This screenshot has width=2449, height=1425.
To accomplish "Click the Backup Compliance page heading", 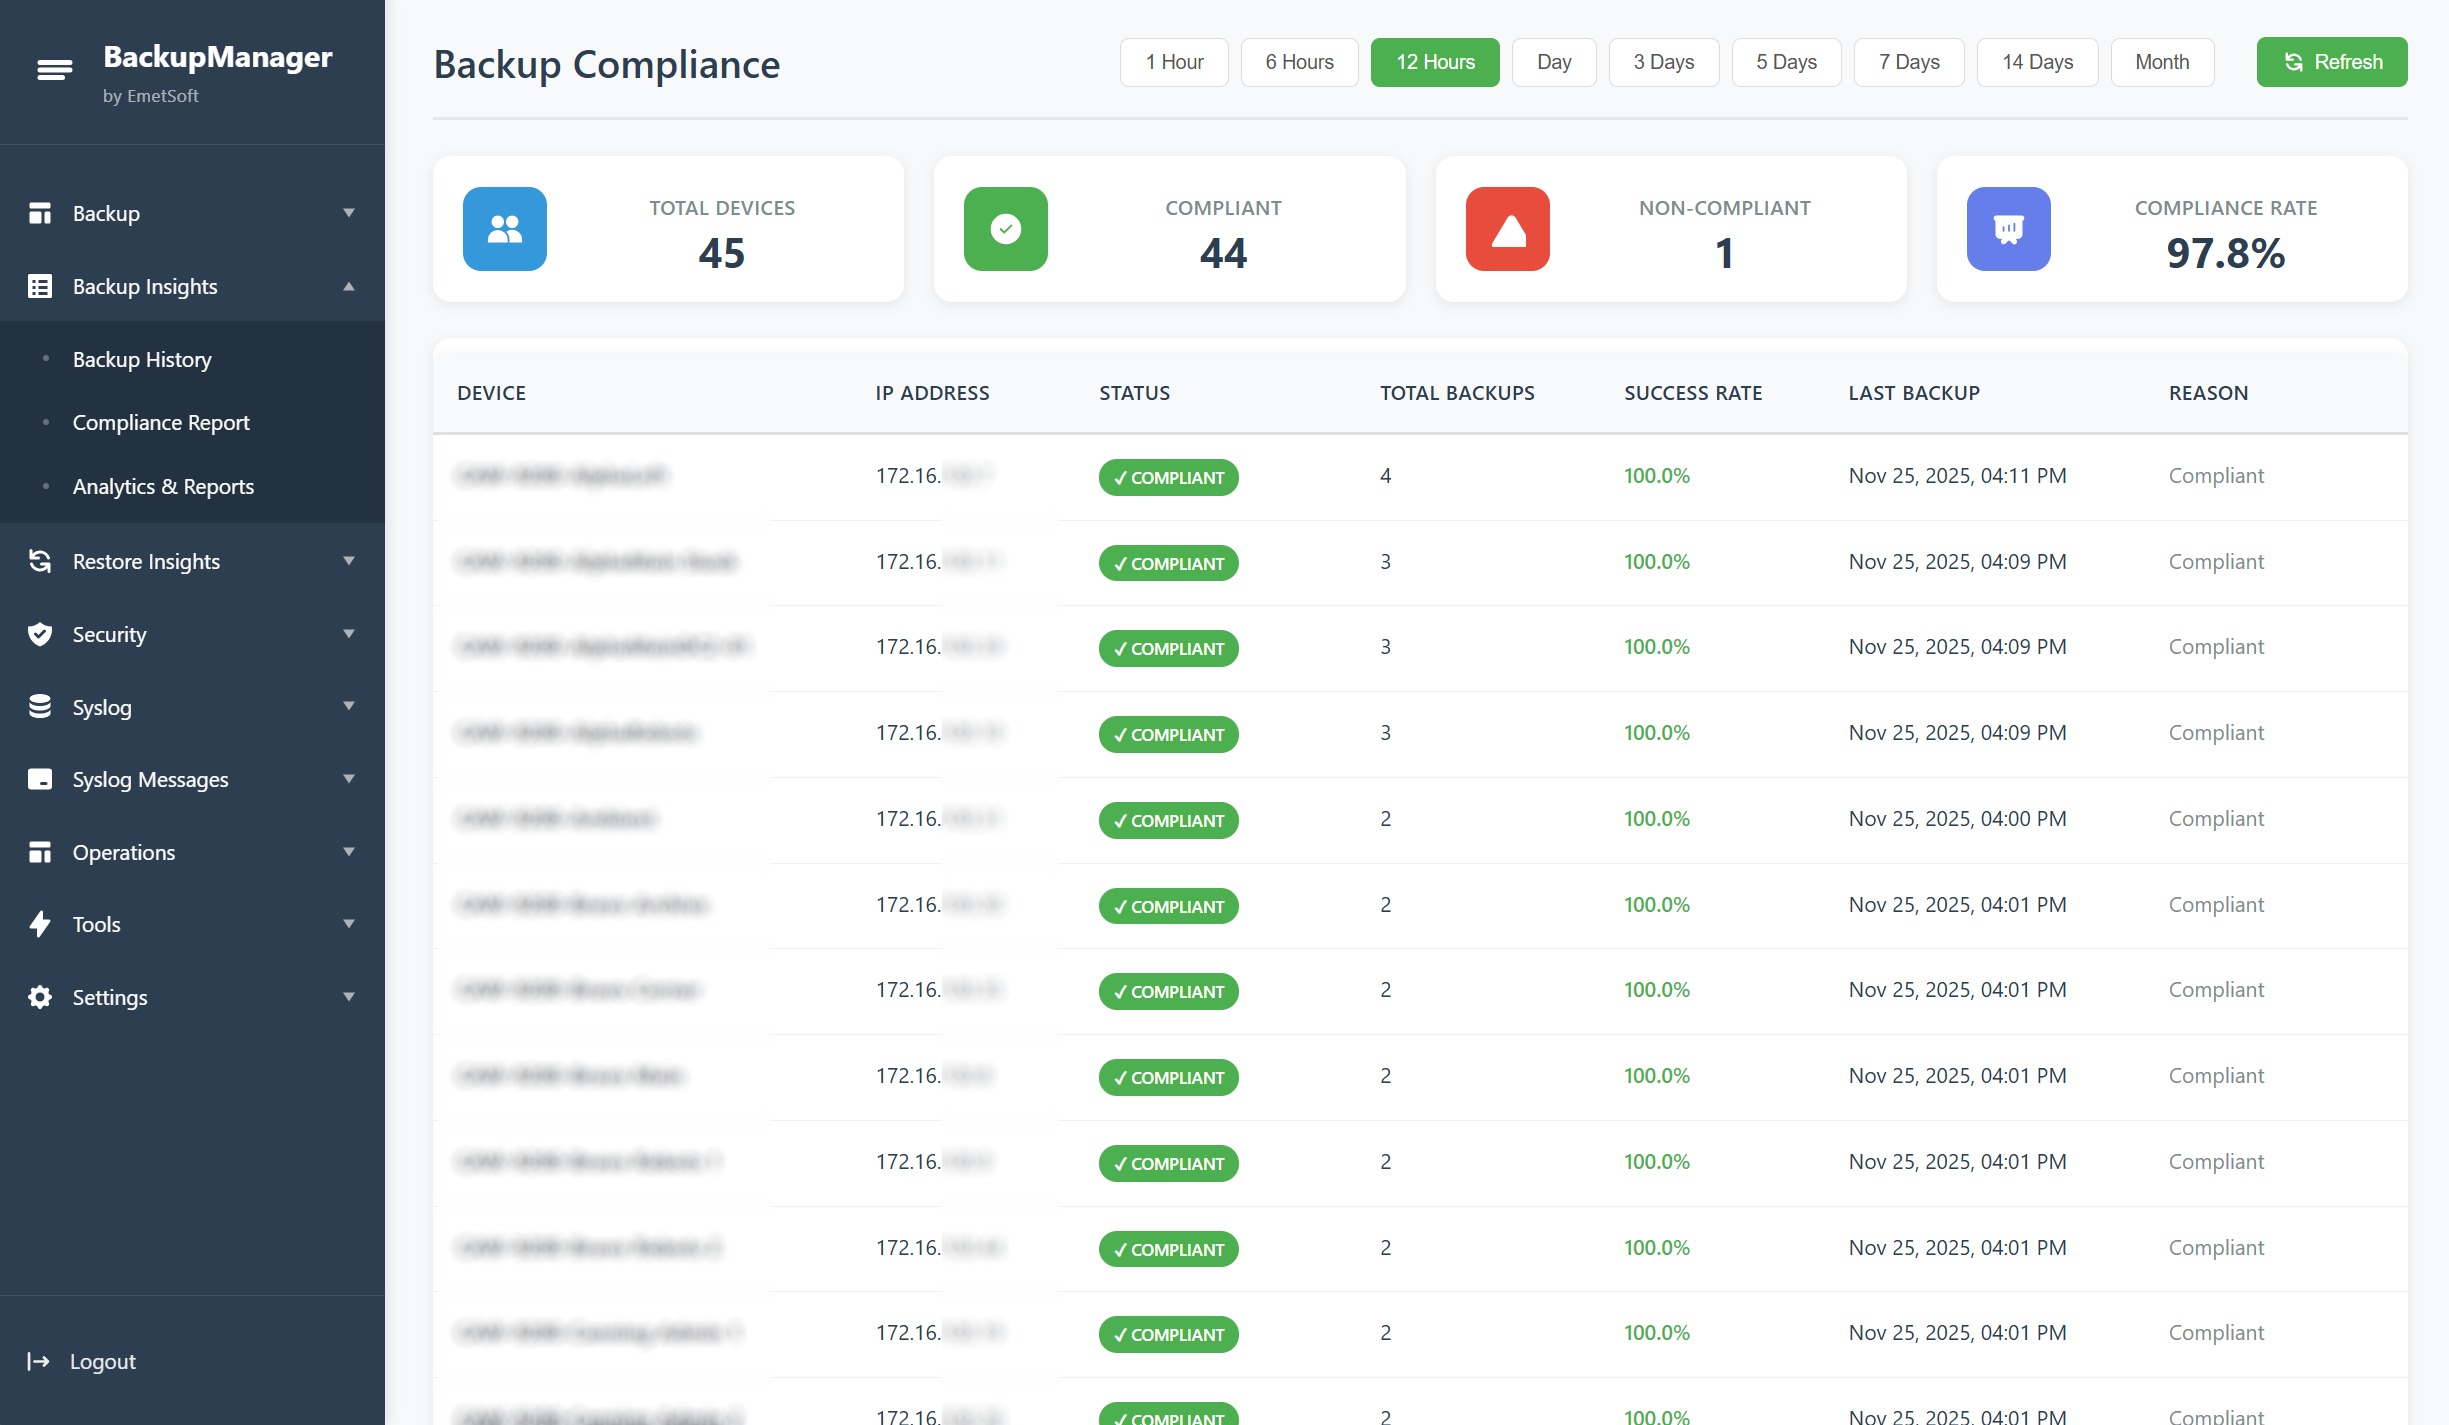I will coord(606,65).
